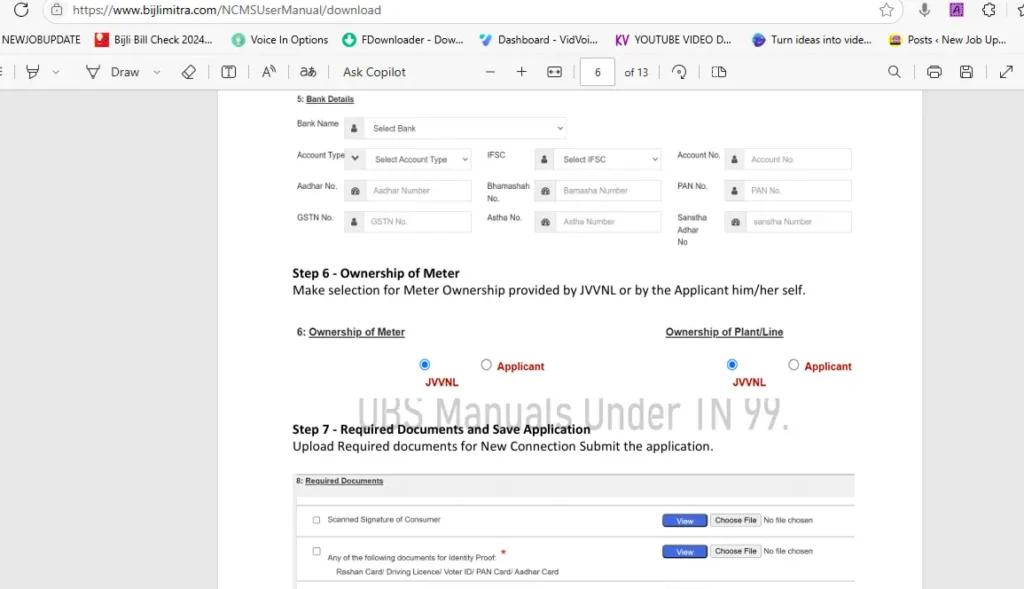This screenshot has height=589, width=1024.
Task: Click the Fit to width icon
Action: tap(554, 72)
